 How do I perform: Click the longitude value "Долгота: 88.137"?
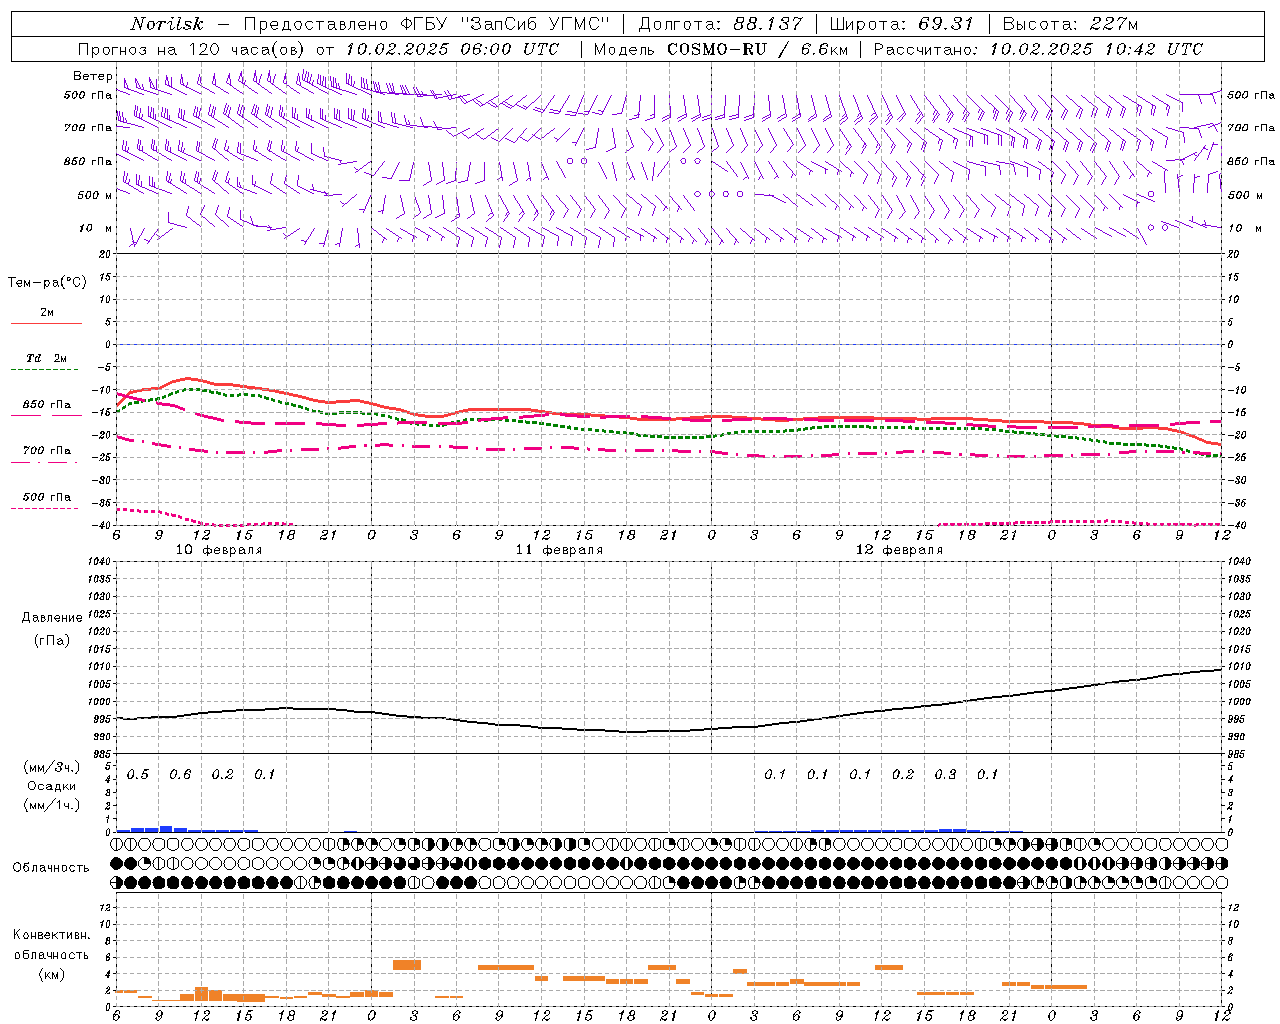[720, 24]
